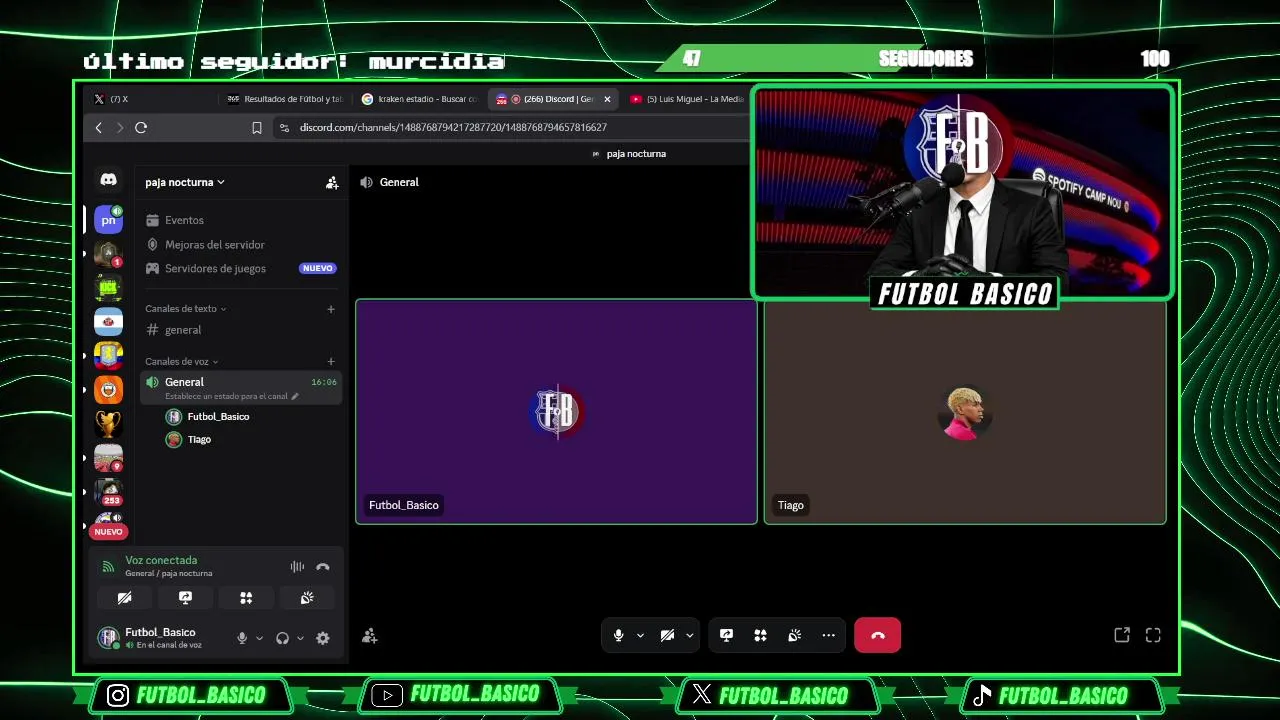This screenshot has height=720, width=1280.
Task: Click "Voz conectada" connection status text
Action: tap(161, 561)
